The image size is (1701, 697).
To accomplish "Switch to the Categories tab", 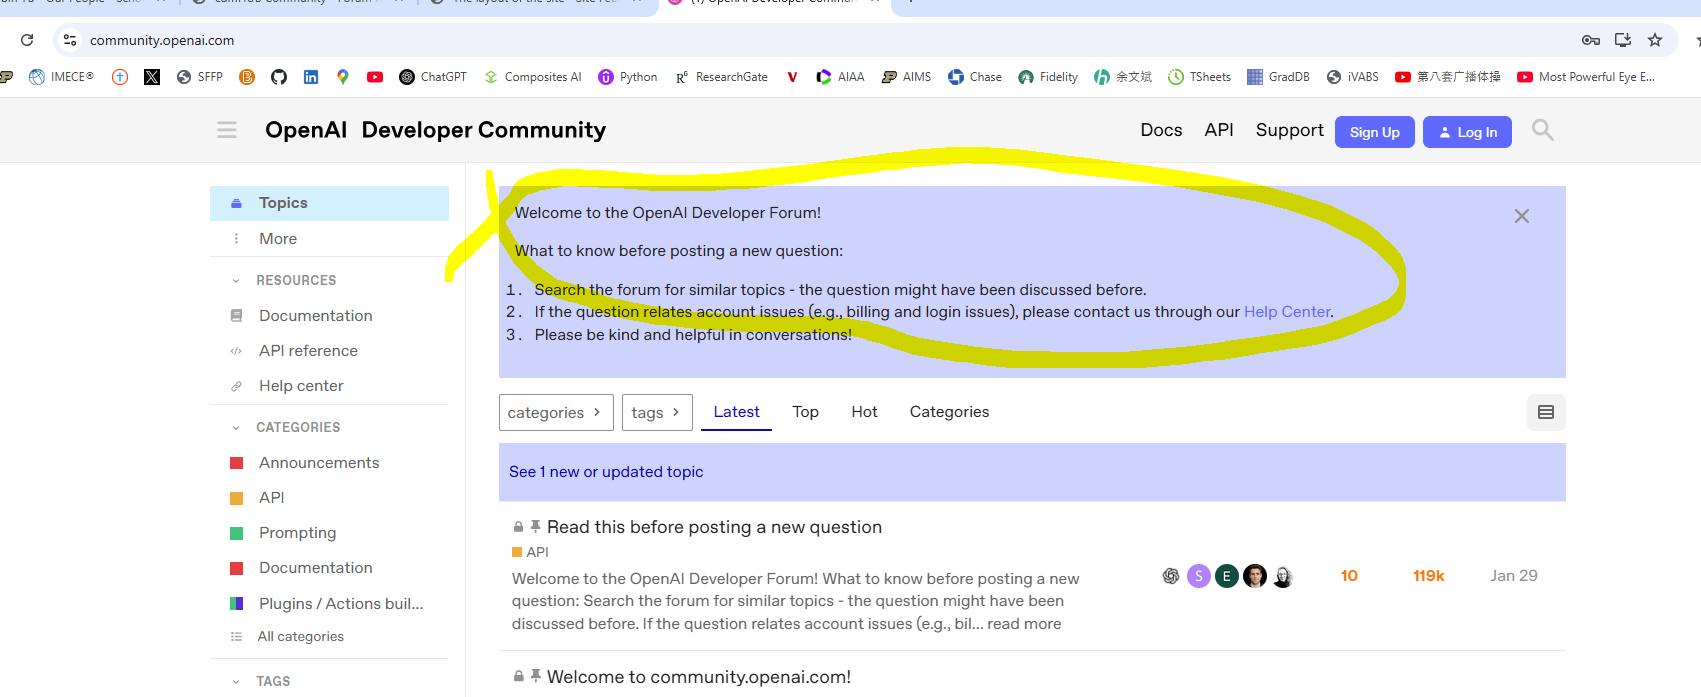I will pos(949,412).
